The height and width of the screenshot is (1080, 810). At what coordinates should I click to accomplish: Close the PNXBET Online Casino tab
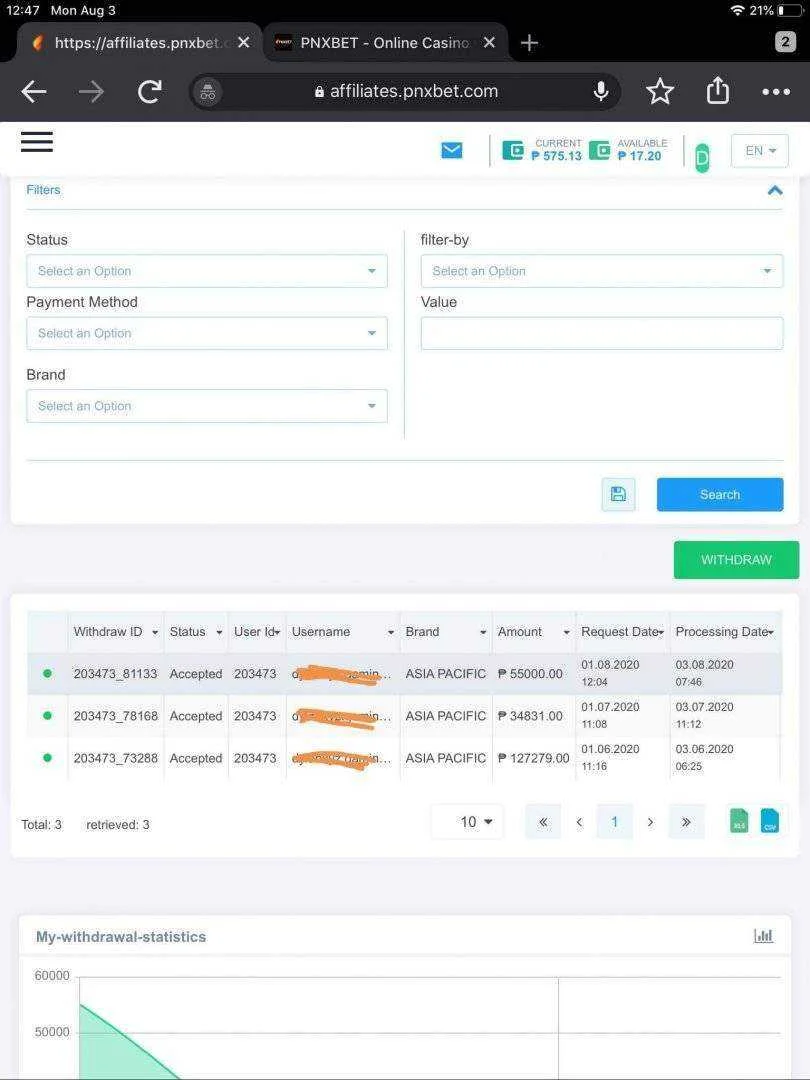click(489, 43)
